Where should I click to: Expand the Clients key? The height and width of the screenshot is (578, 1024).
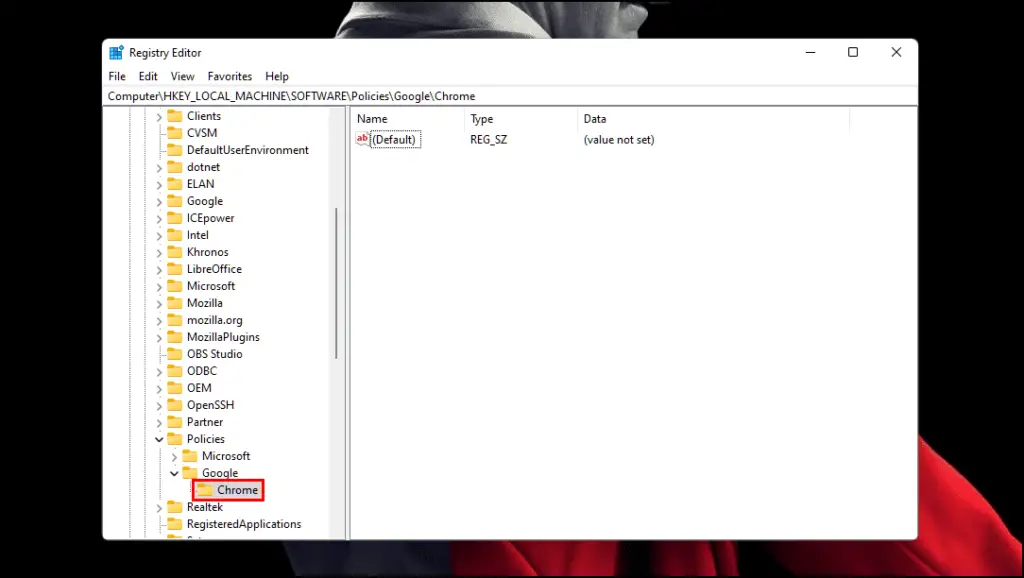[x=159, y=117]
